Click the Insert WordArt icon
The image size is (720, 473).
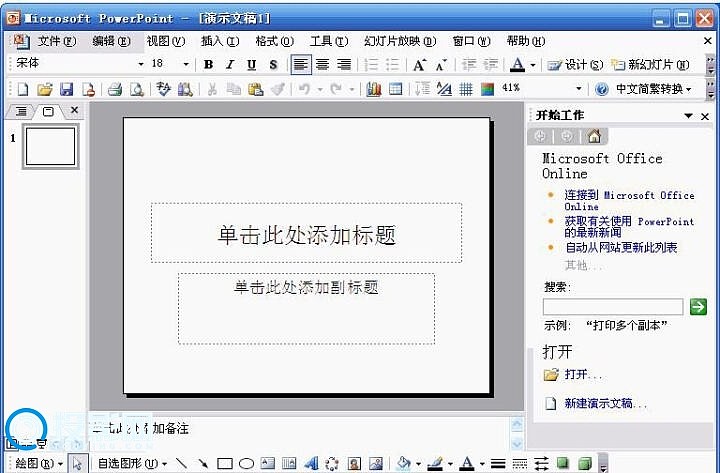point(310,463)
